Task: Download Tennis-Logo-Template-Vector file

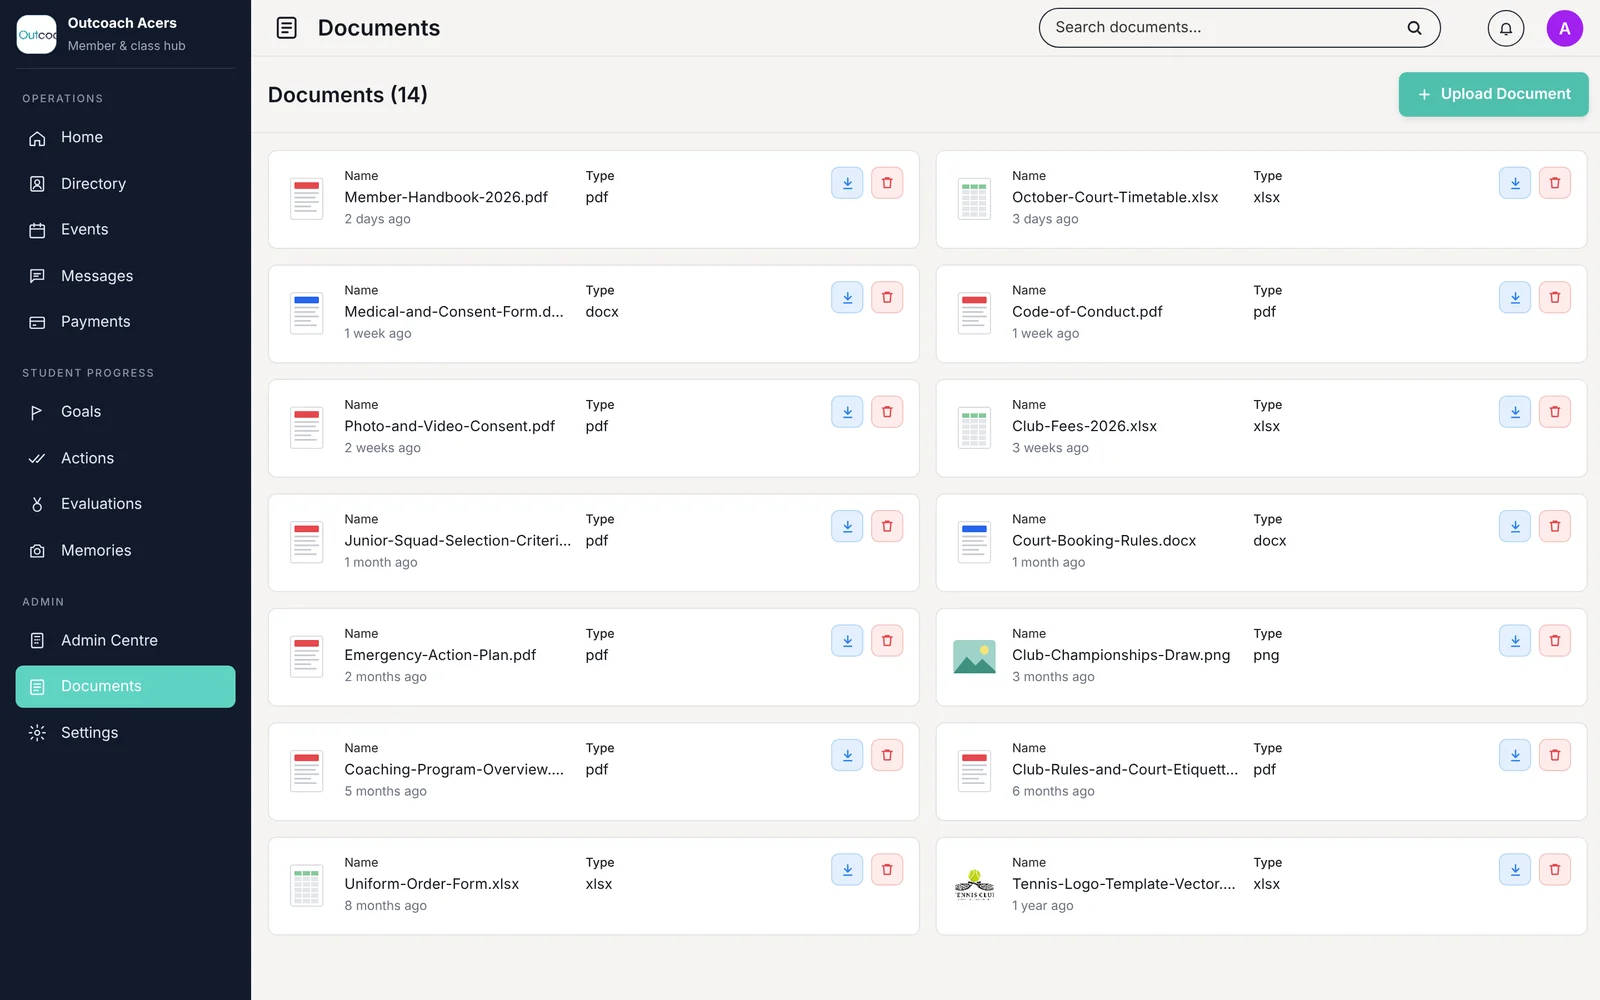Action: (x=1515, y=870)
